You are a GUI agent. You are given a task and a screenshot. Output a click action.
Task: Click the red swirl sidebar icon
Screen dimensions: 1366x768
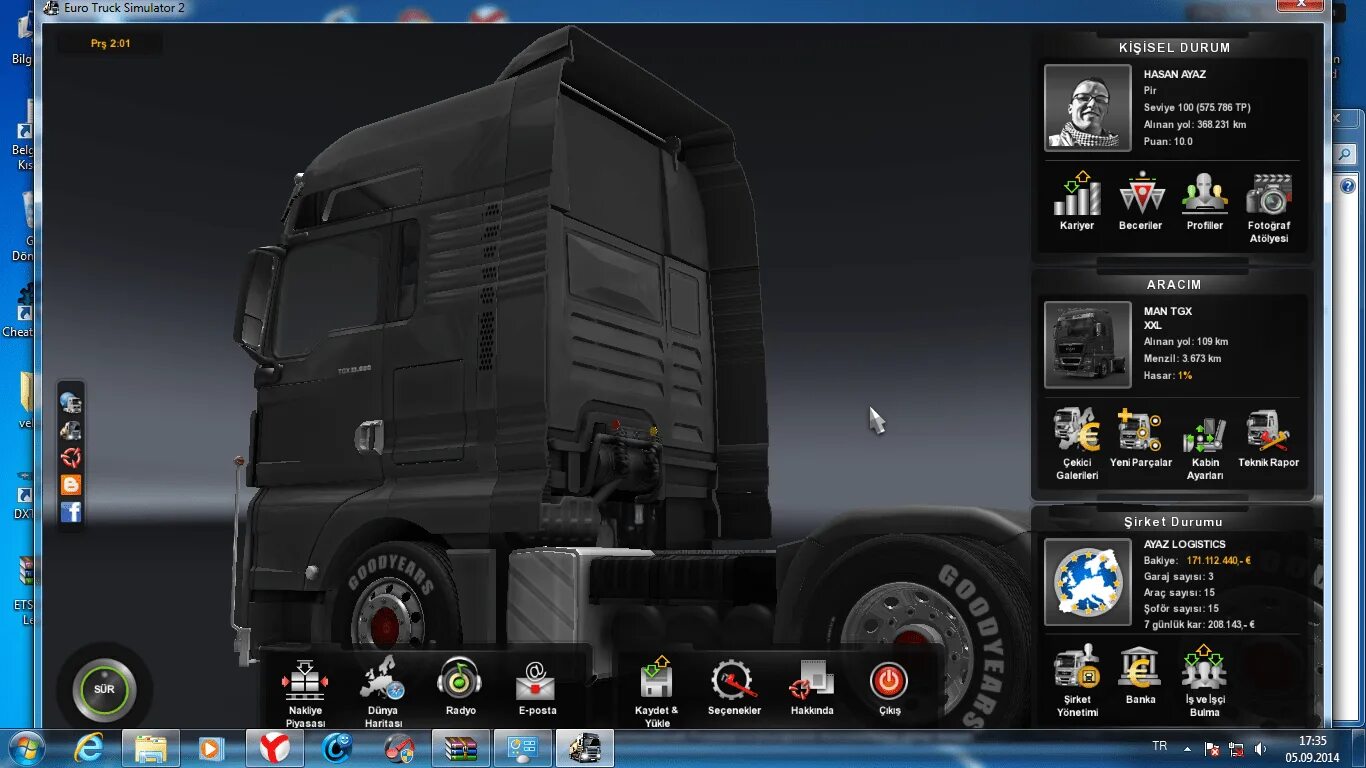pos(71,458)
